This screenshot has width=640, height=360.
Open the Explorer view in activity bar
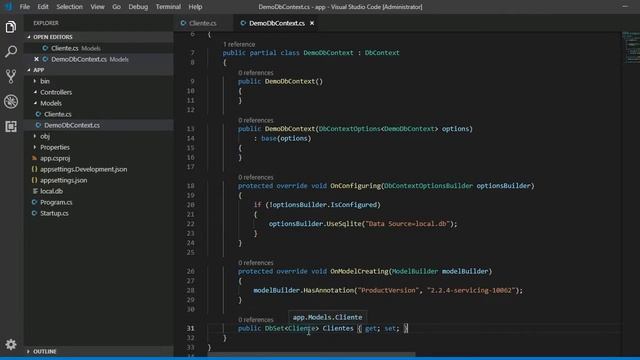[11, 27]
